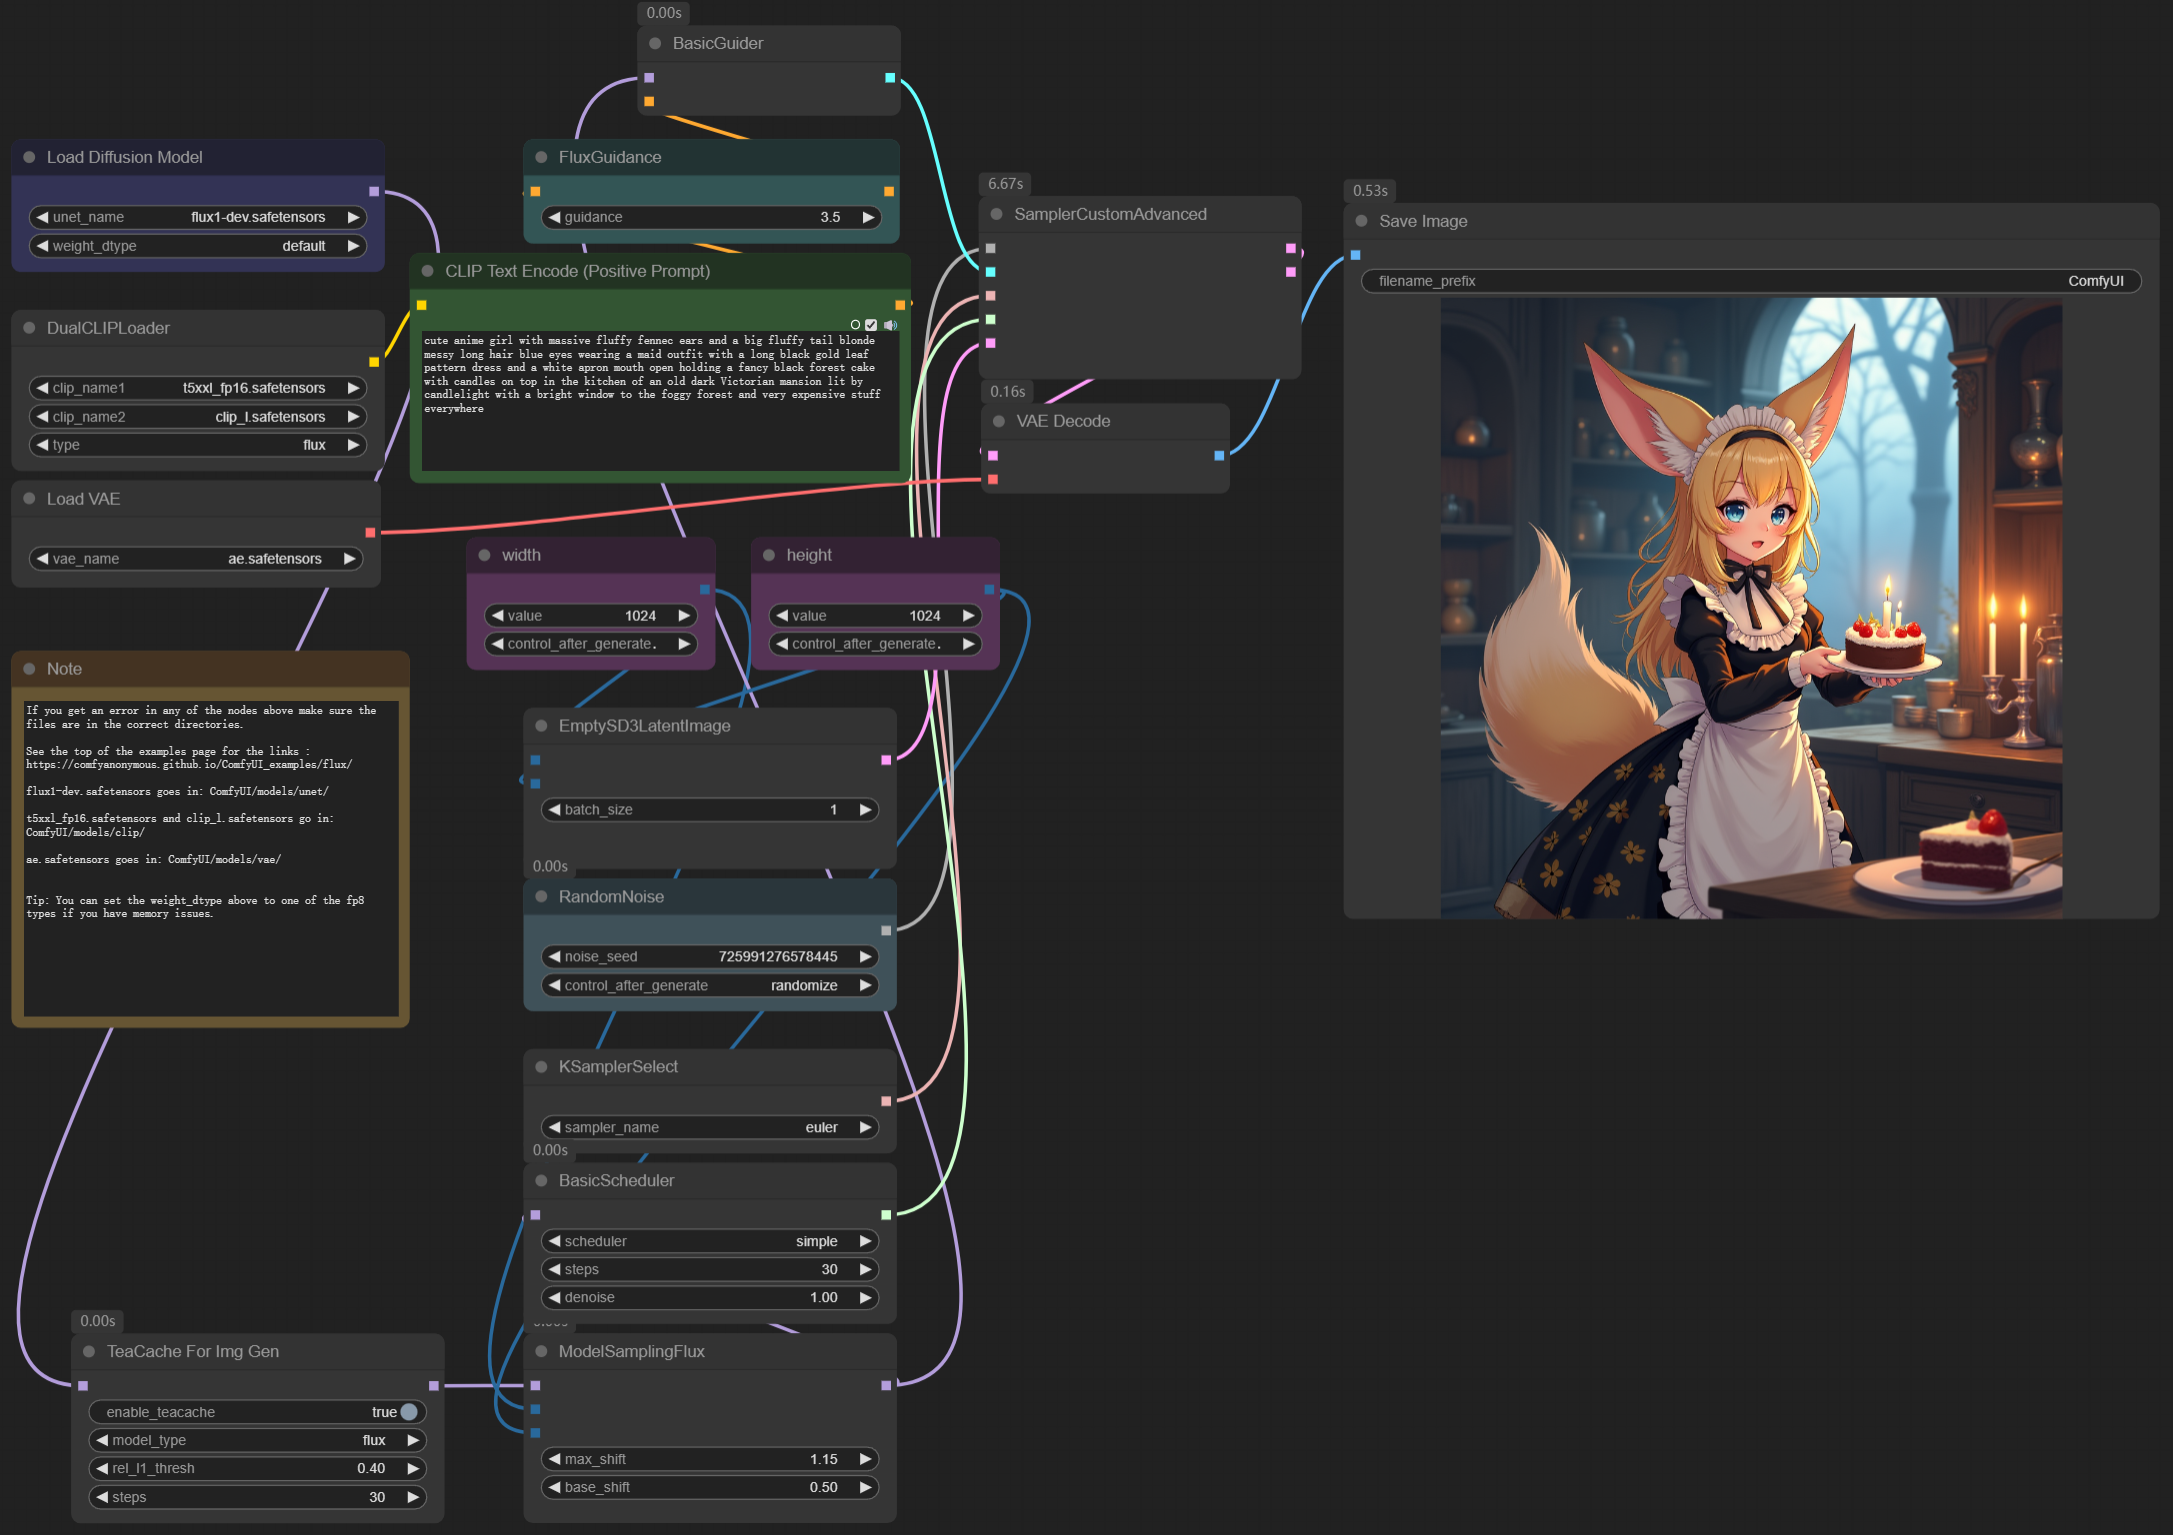The height and width of the screenshot is (1535, 2173).
Task: Collapse the Note node via its title dot
Action: coord(30,669)
